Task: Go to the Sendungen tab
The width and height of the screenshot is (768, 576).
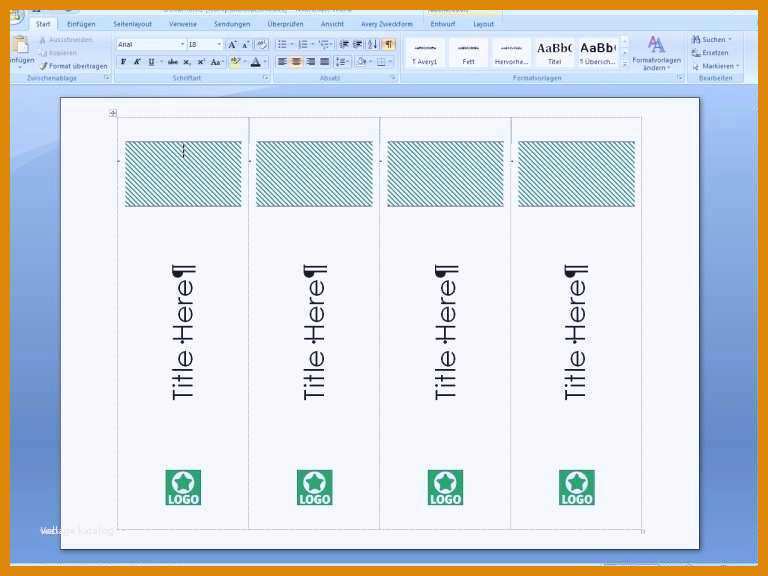Action: [x=232, y=24]
